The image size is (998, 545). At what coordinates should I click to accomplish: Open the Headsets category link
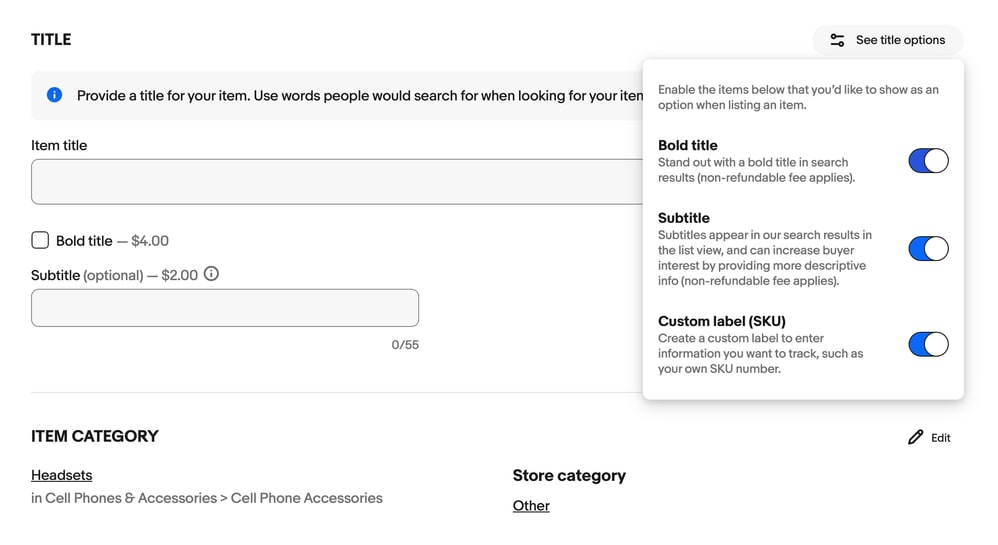[x=62, y=475]
